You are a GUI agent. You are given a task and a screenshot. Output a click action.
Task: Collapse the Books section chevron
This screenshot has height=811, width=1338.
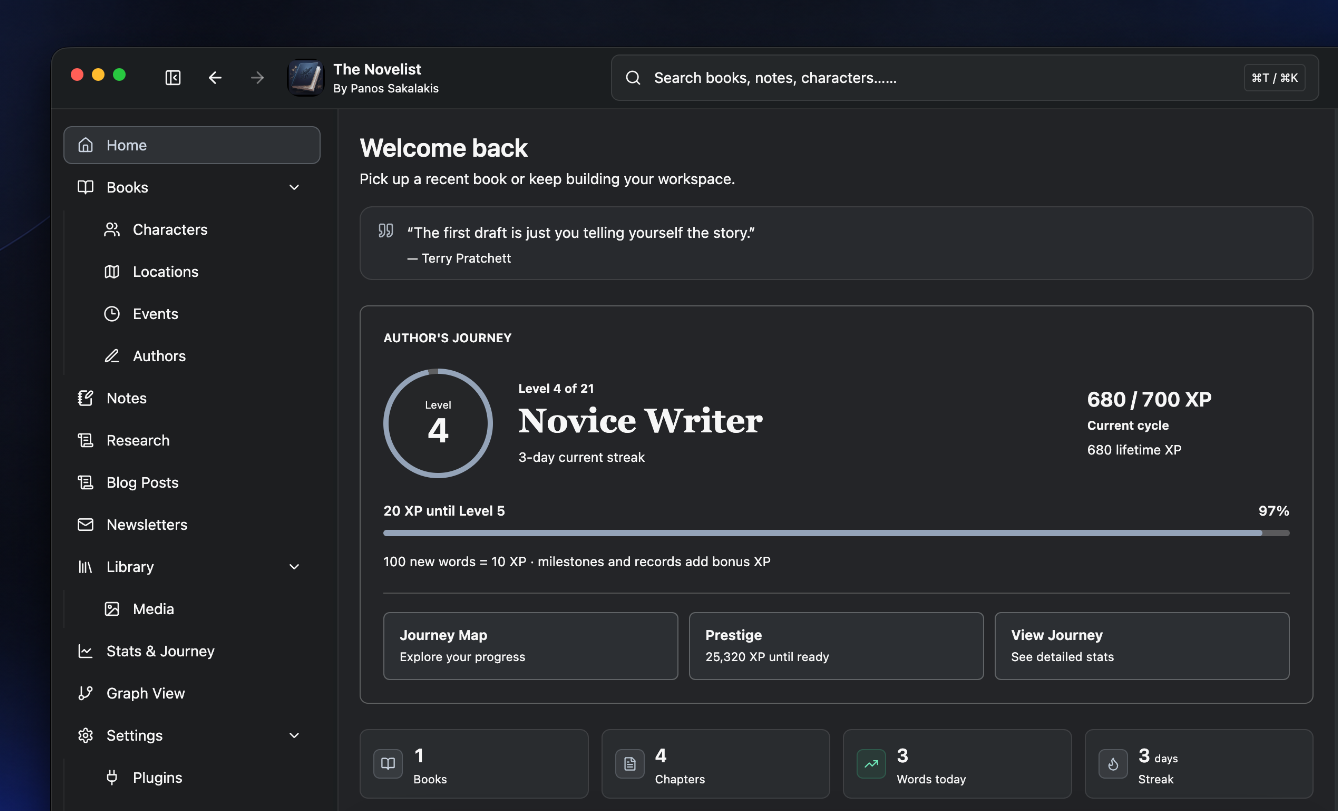pos(294,187)
